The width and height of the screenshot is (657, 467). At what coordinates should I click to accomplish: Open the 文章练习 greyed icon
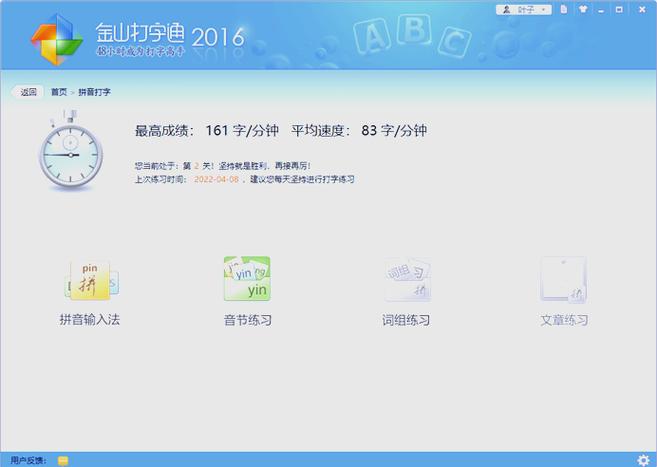[564, 279]
